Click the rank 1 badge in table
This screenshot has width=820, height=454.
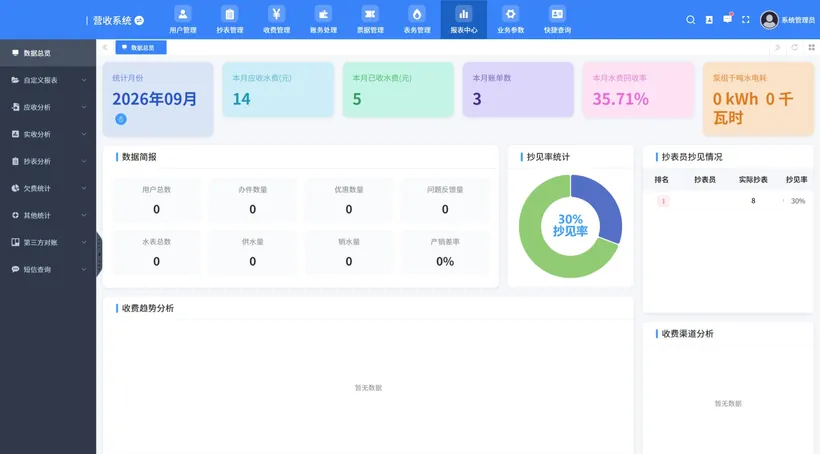(663, 201)
